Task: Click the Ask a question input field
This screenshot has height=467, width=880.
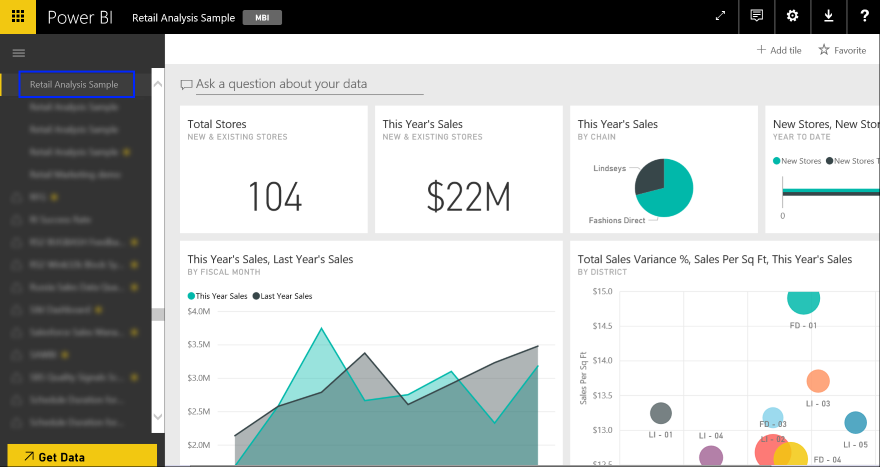Action: [x=288, y=84]
